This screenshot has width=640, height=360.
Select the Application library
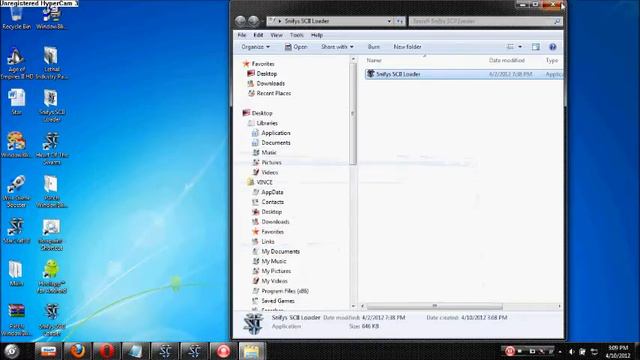pos(271,133)
